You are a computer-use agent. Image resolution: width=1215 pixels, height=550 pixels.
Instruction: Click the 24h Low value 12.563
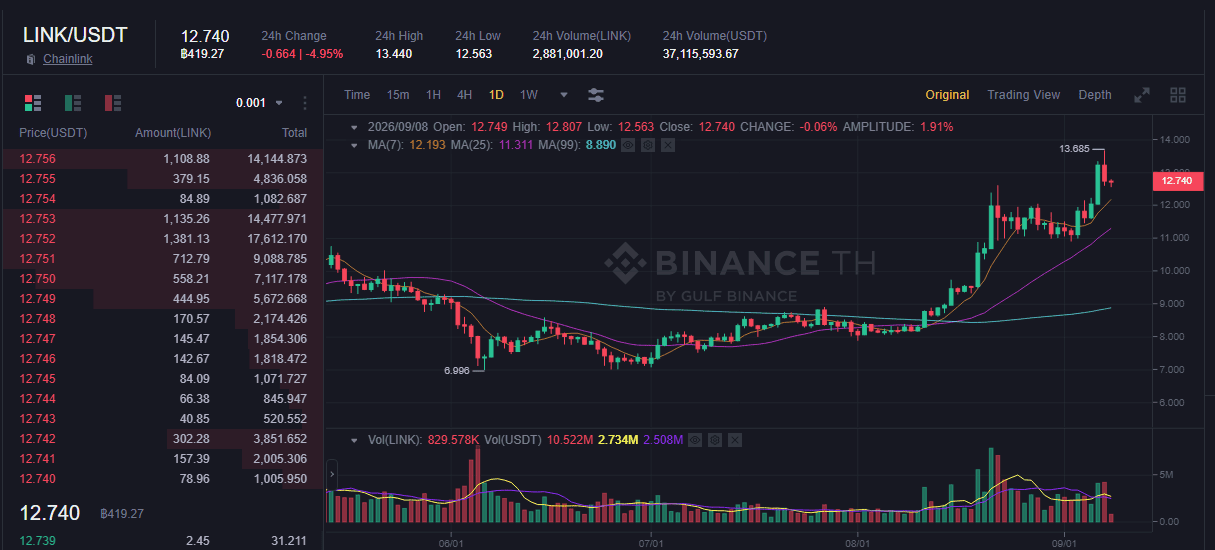click(474, 54)
